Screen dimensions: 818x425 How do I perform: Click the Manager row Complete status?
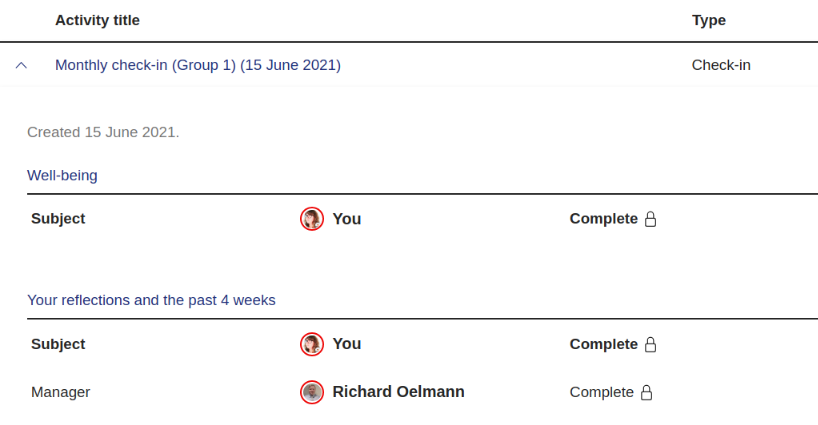point(601,392)
